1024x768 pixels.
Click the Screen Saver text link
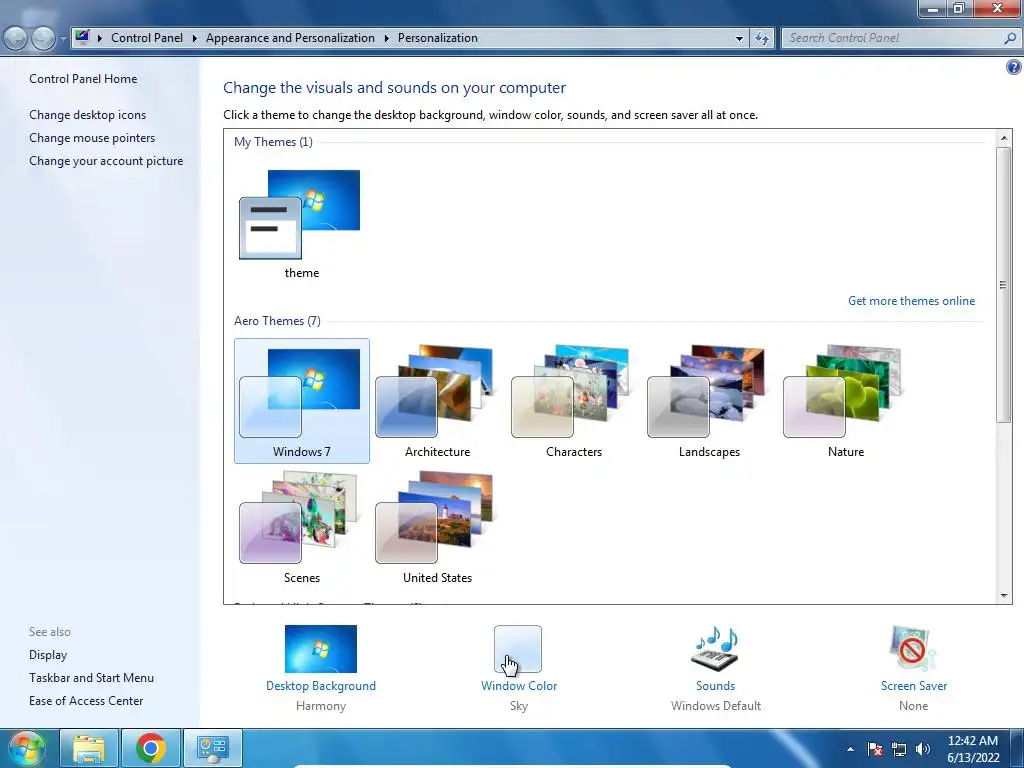click(x=914, y=686)
